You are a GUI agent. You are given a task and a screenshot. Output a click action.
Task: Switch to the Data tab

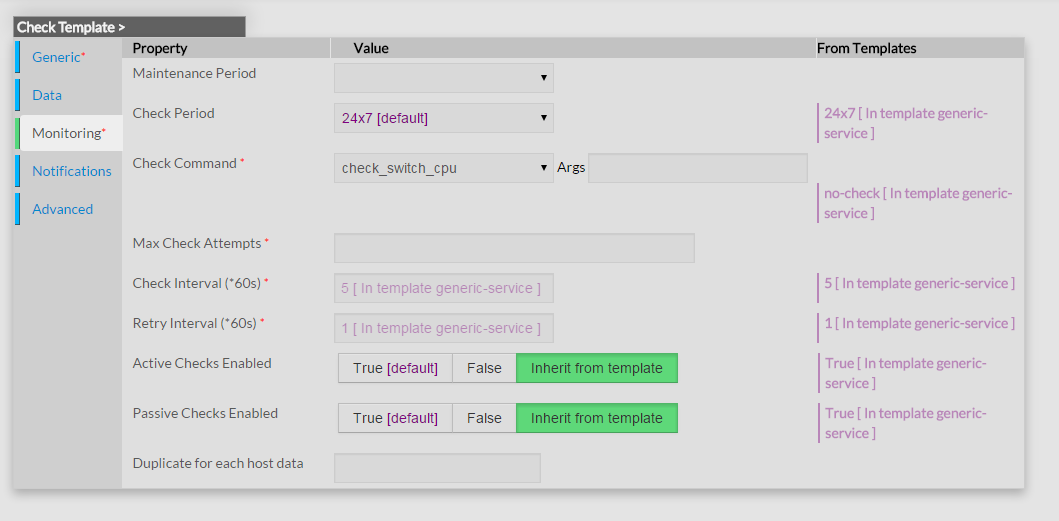click(47, 95)
